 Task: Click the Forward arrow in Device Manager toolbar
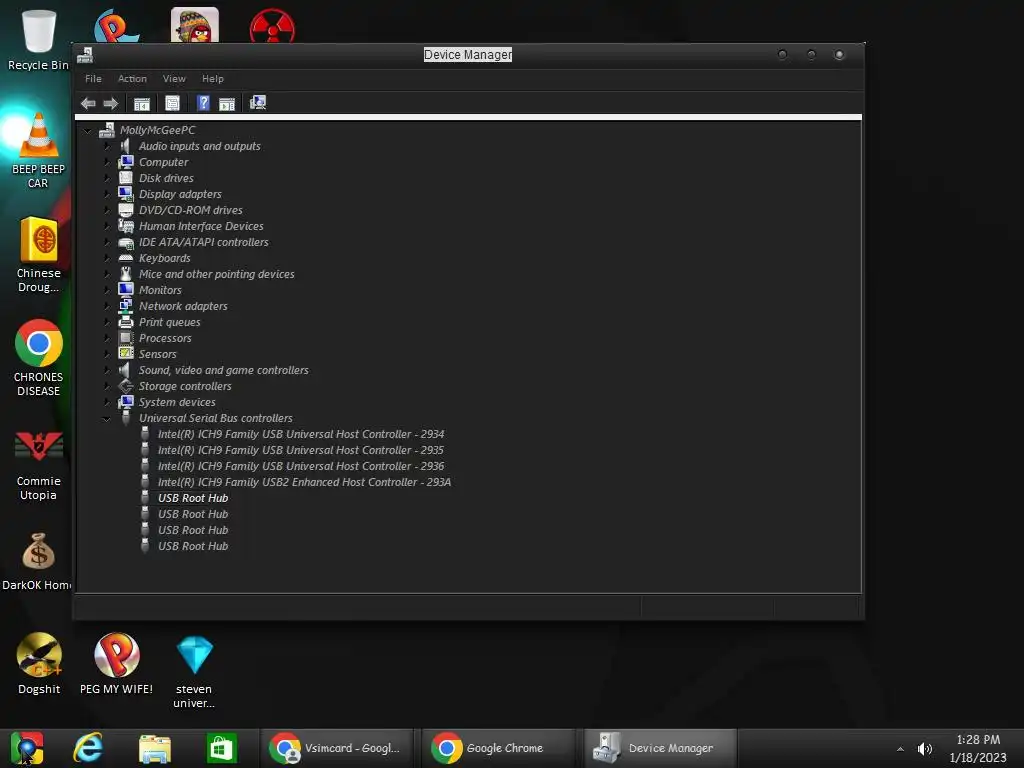pyautogui.click(x=110, y=103)
